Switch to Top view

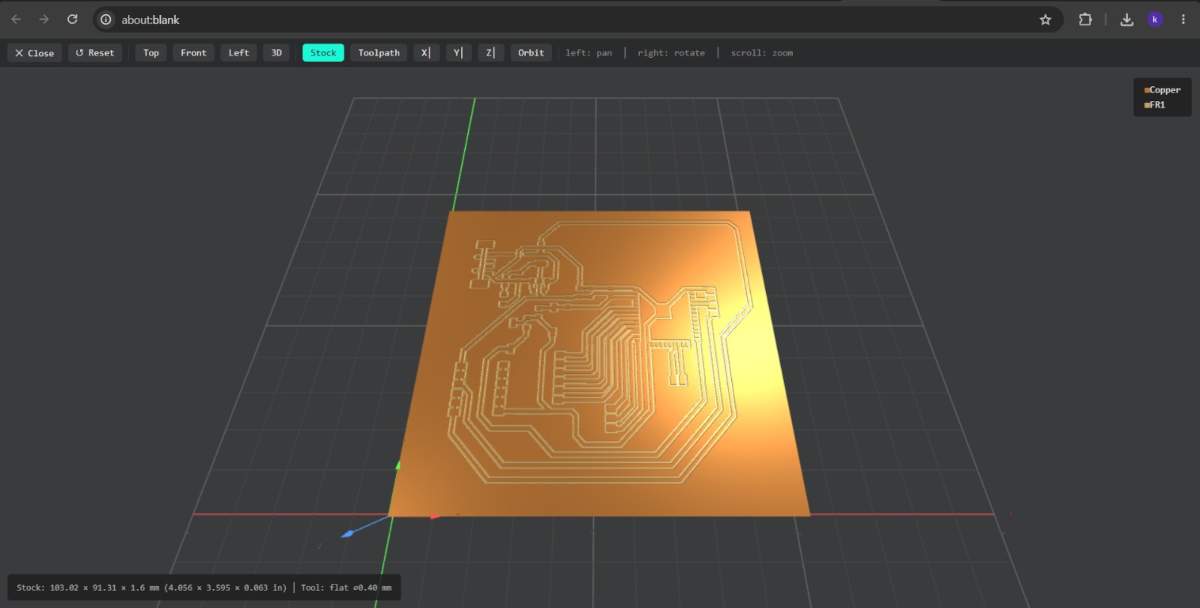coord(151,53)
